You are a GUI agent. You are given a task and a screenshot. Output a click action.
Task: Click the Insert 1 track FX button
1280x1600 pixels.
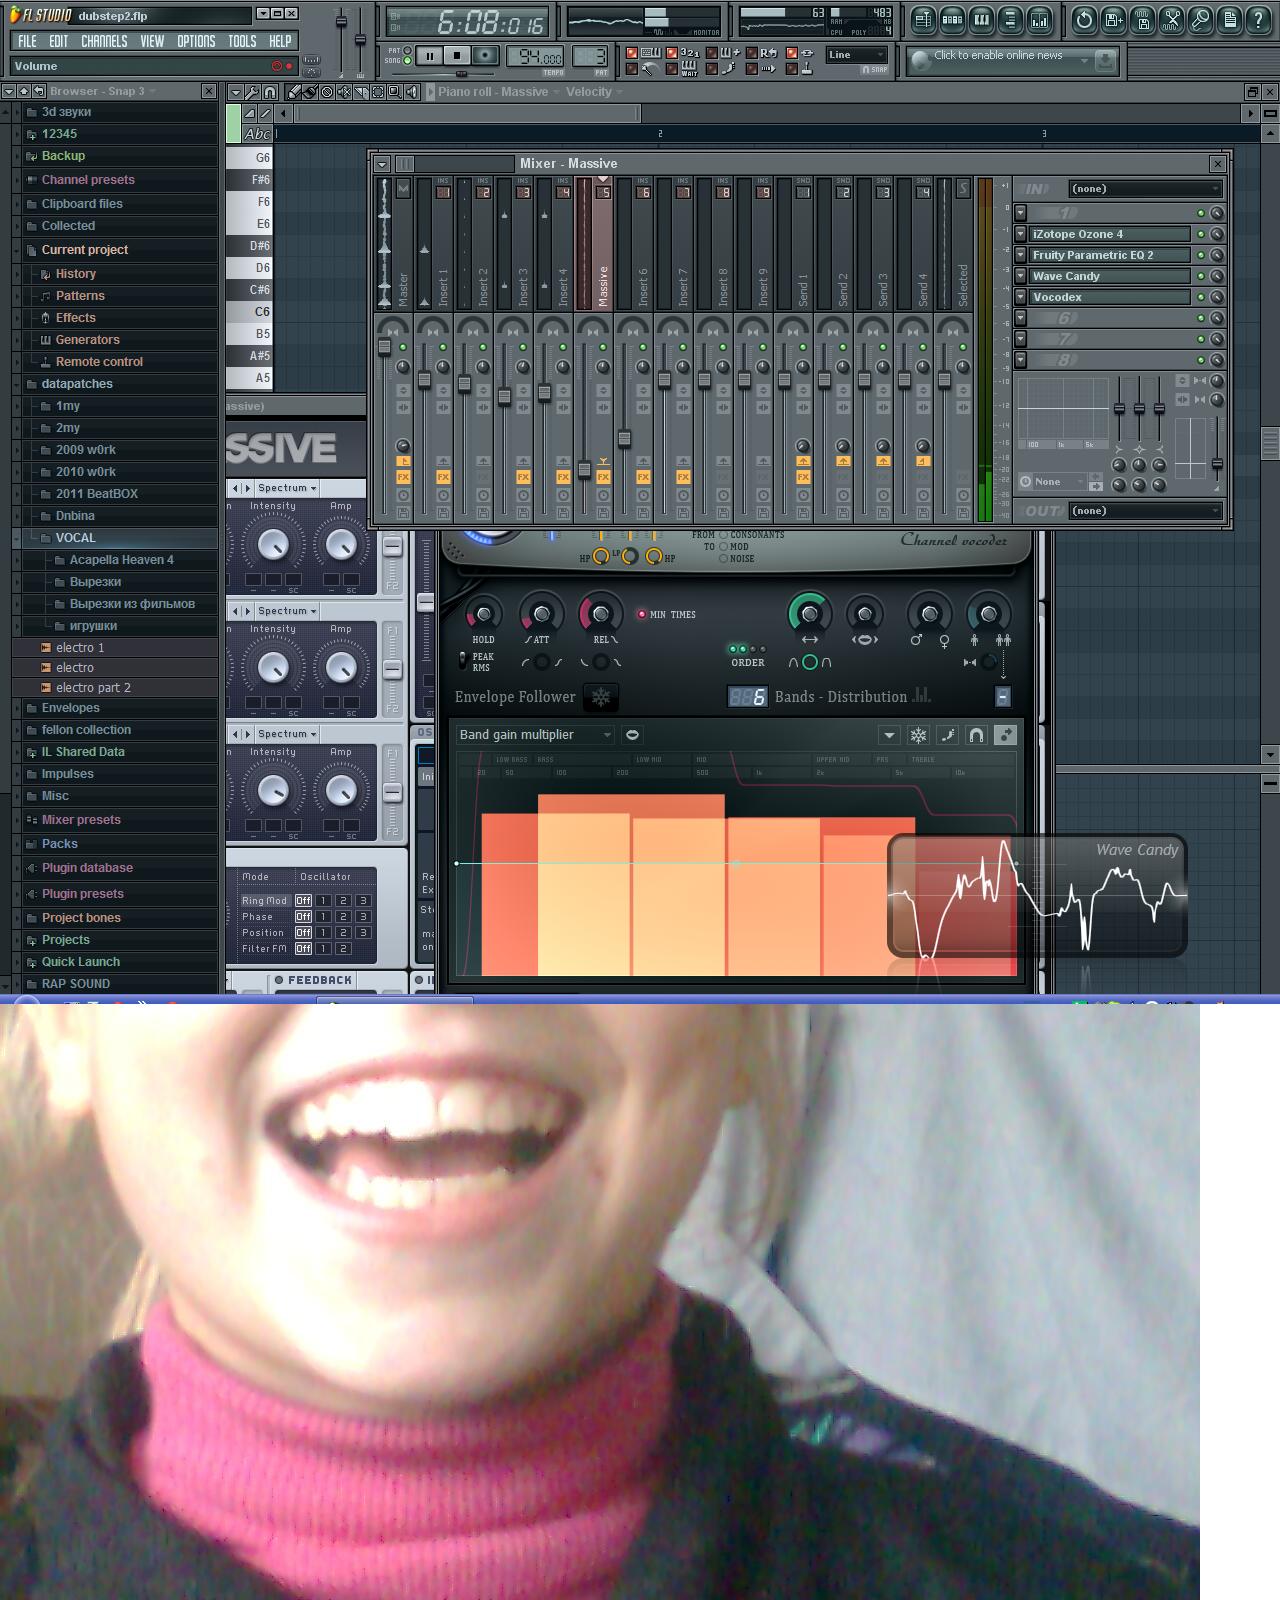443,477
